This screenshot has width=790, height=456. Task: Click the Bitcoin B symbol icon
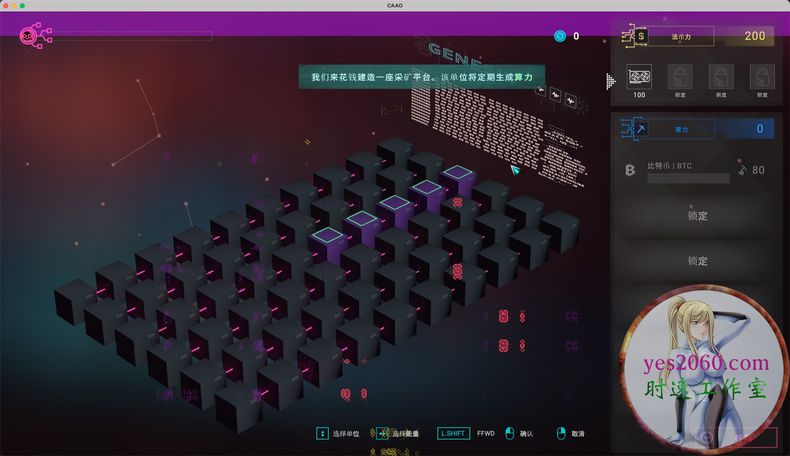[x=630, y=170]
